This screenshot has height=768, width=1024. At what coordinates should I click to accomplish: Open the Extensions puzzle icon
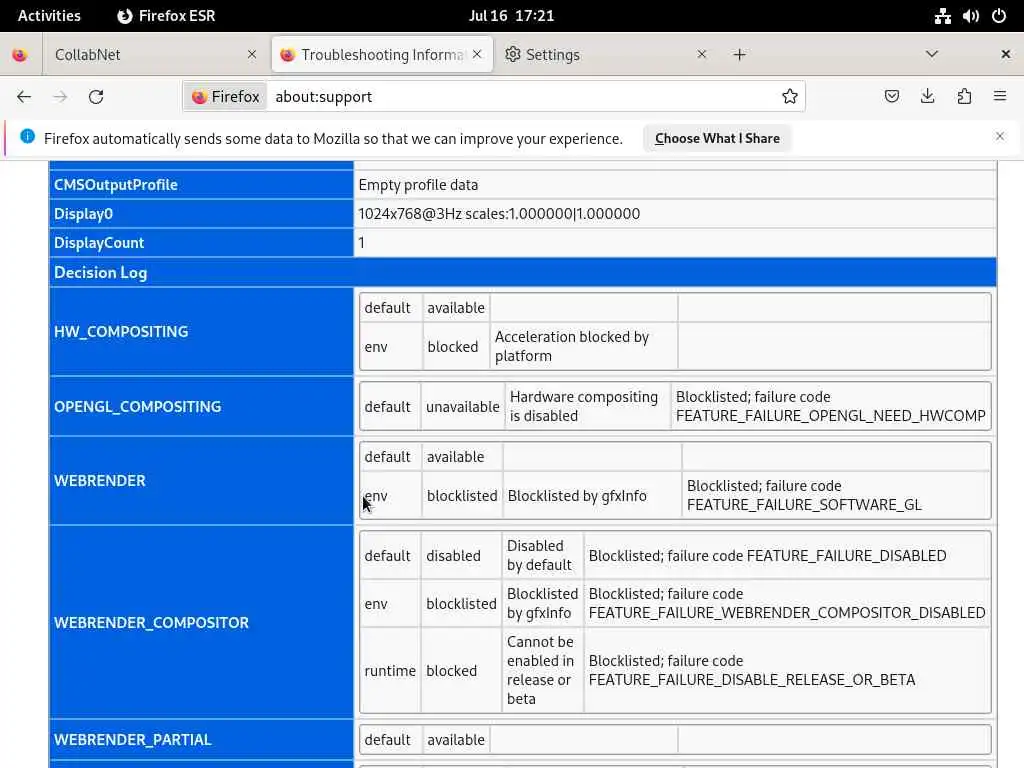click(964, 97)
